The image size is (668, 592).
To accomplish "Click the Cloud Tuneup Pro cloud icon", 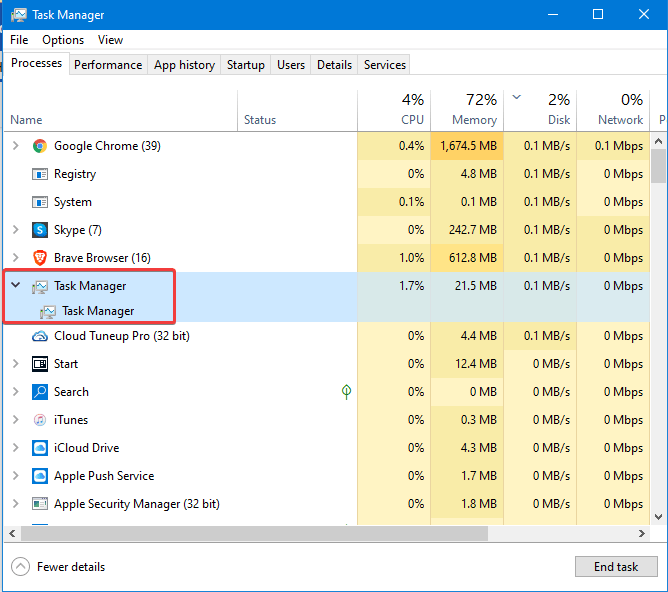I will tap(40, 336).
